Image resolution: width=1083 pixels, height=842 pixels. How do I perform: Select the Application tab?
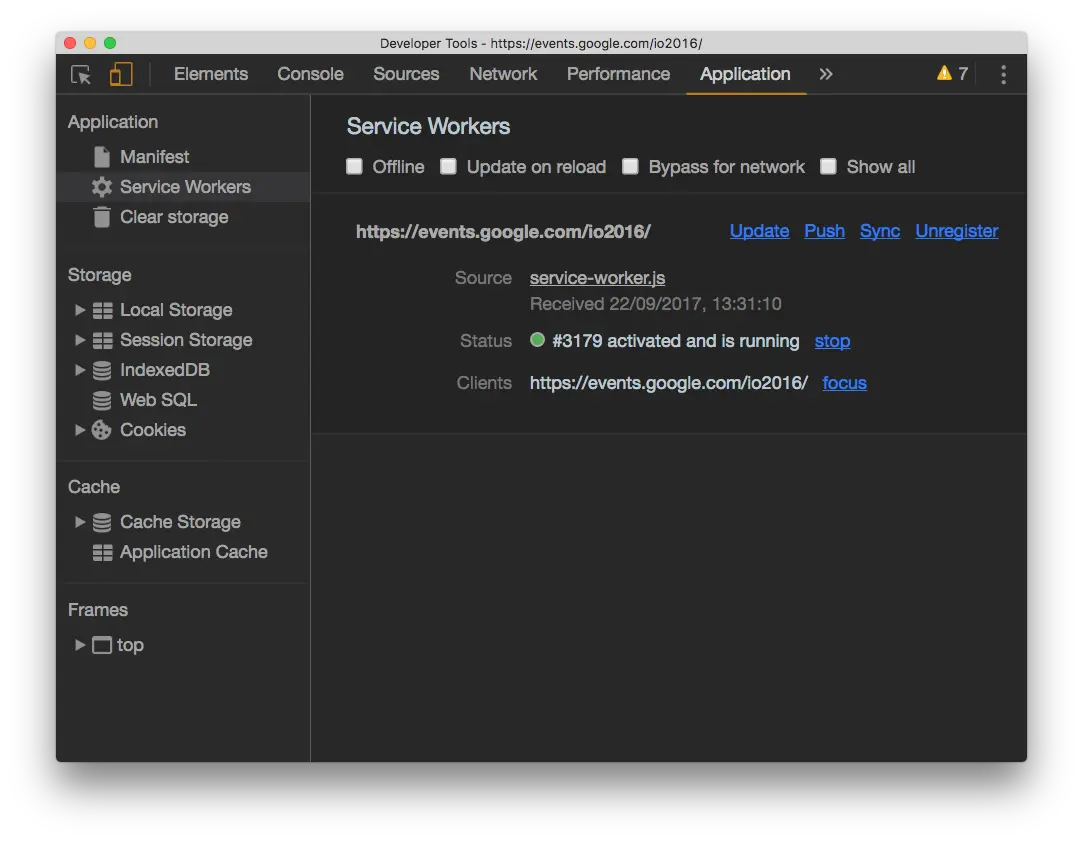(745, 74)
